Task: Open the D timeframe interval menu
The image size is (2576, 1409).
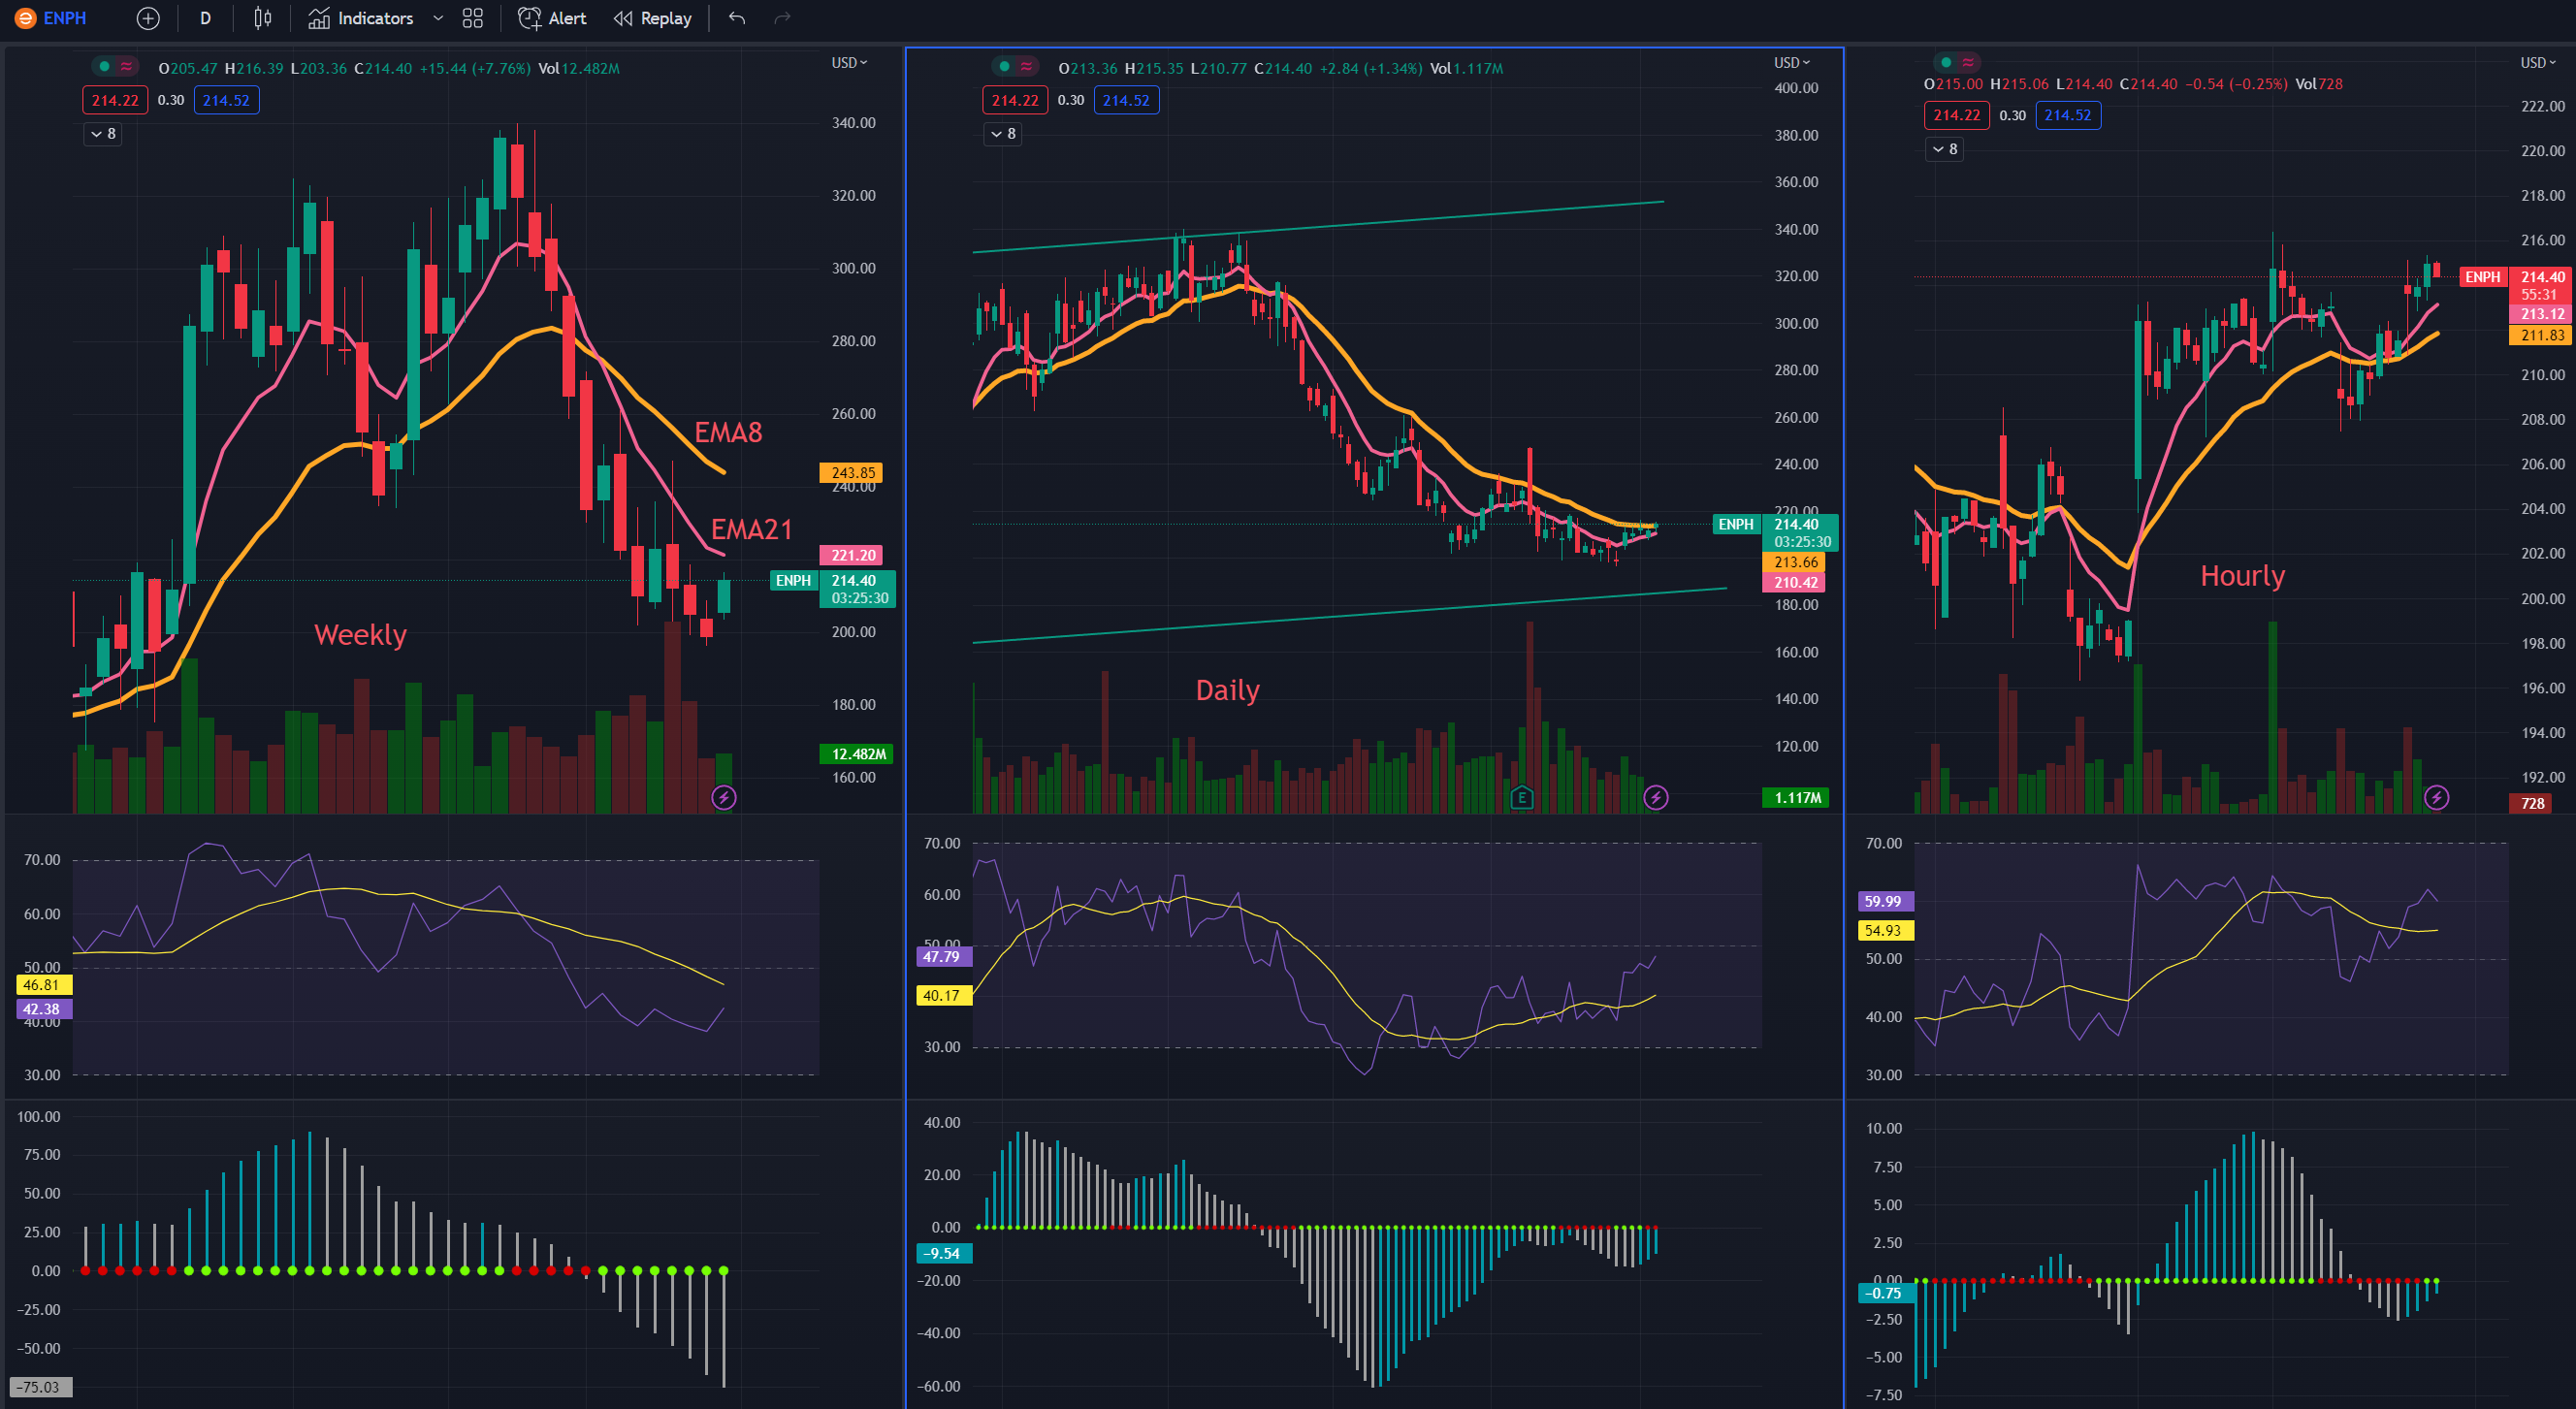Action: pyautogui.click(x=205, y=18)
